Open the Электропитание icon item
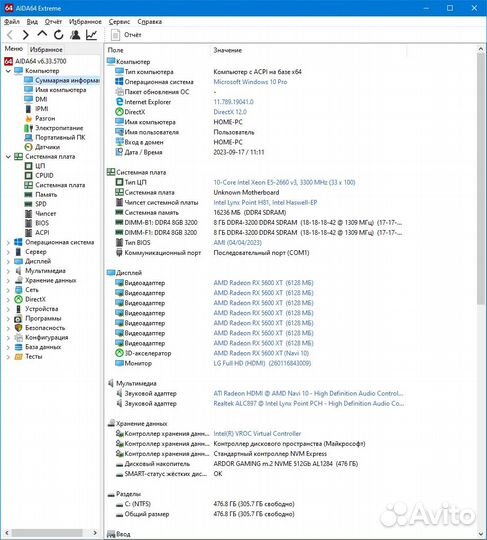This screenshot has width=487, height=540. 29,128
